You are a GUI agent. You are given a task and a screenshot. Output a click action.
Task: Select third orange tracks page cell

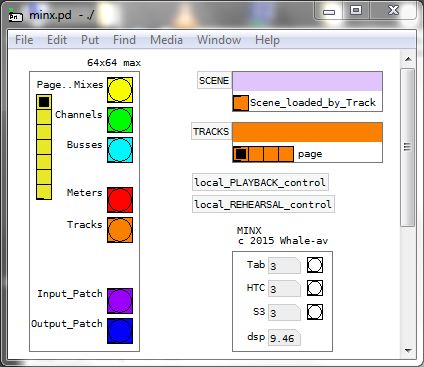(271, 154)
